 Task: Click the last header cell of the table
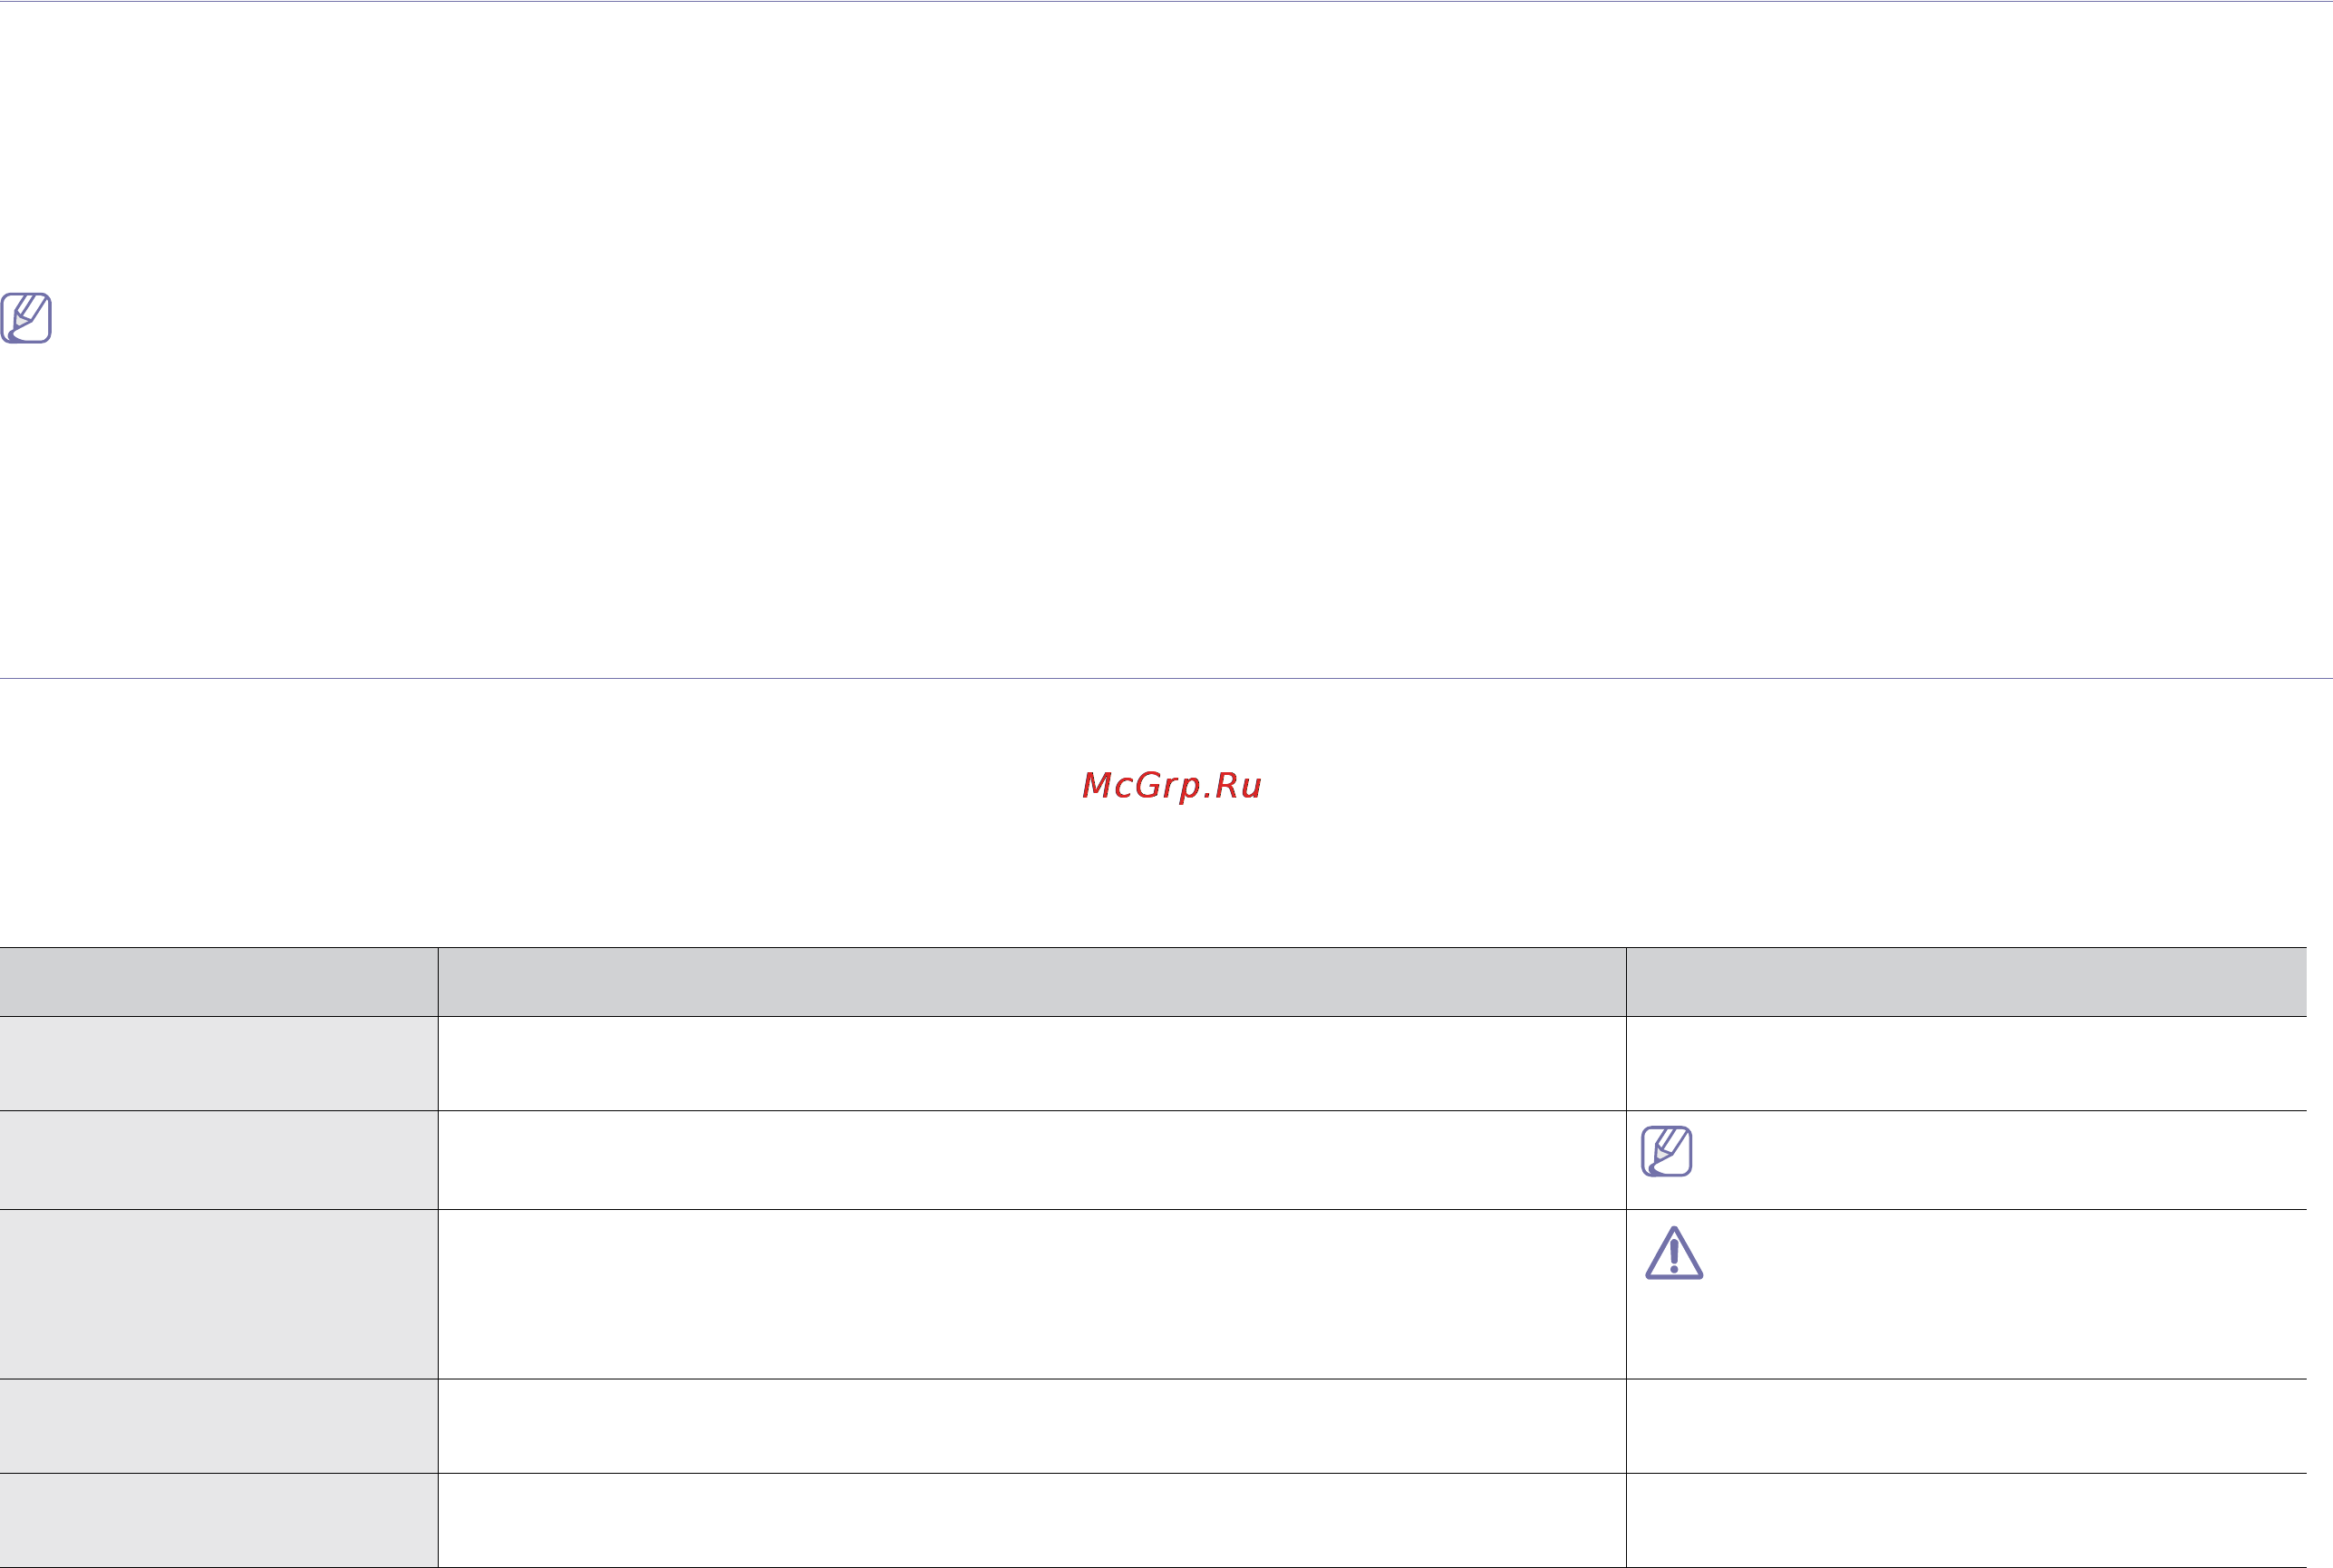(x=1966, y=982)
